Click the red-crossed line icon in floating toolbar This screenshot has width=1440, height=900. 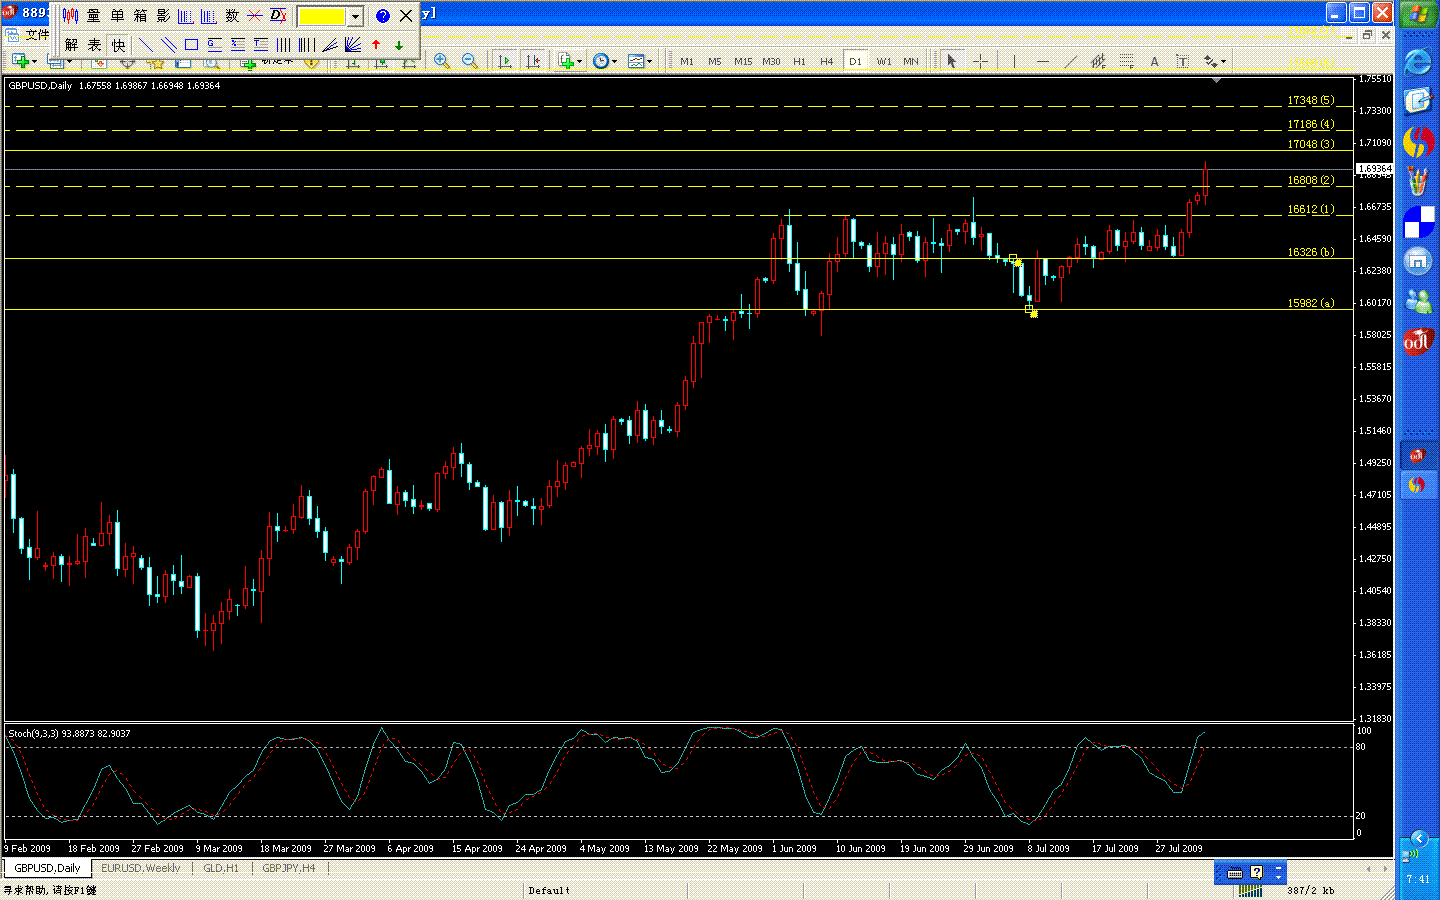click(x=255, y=16)
